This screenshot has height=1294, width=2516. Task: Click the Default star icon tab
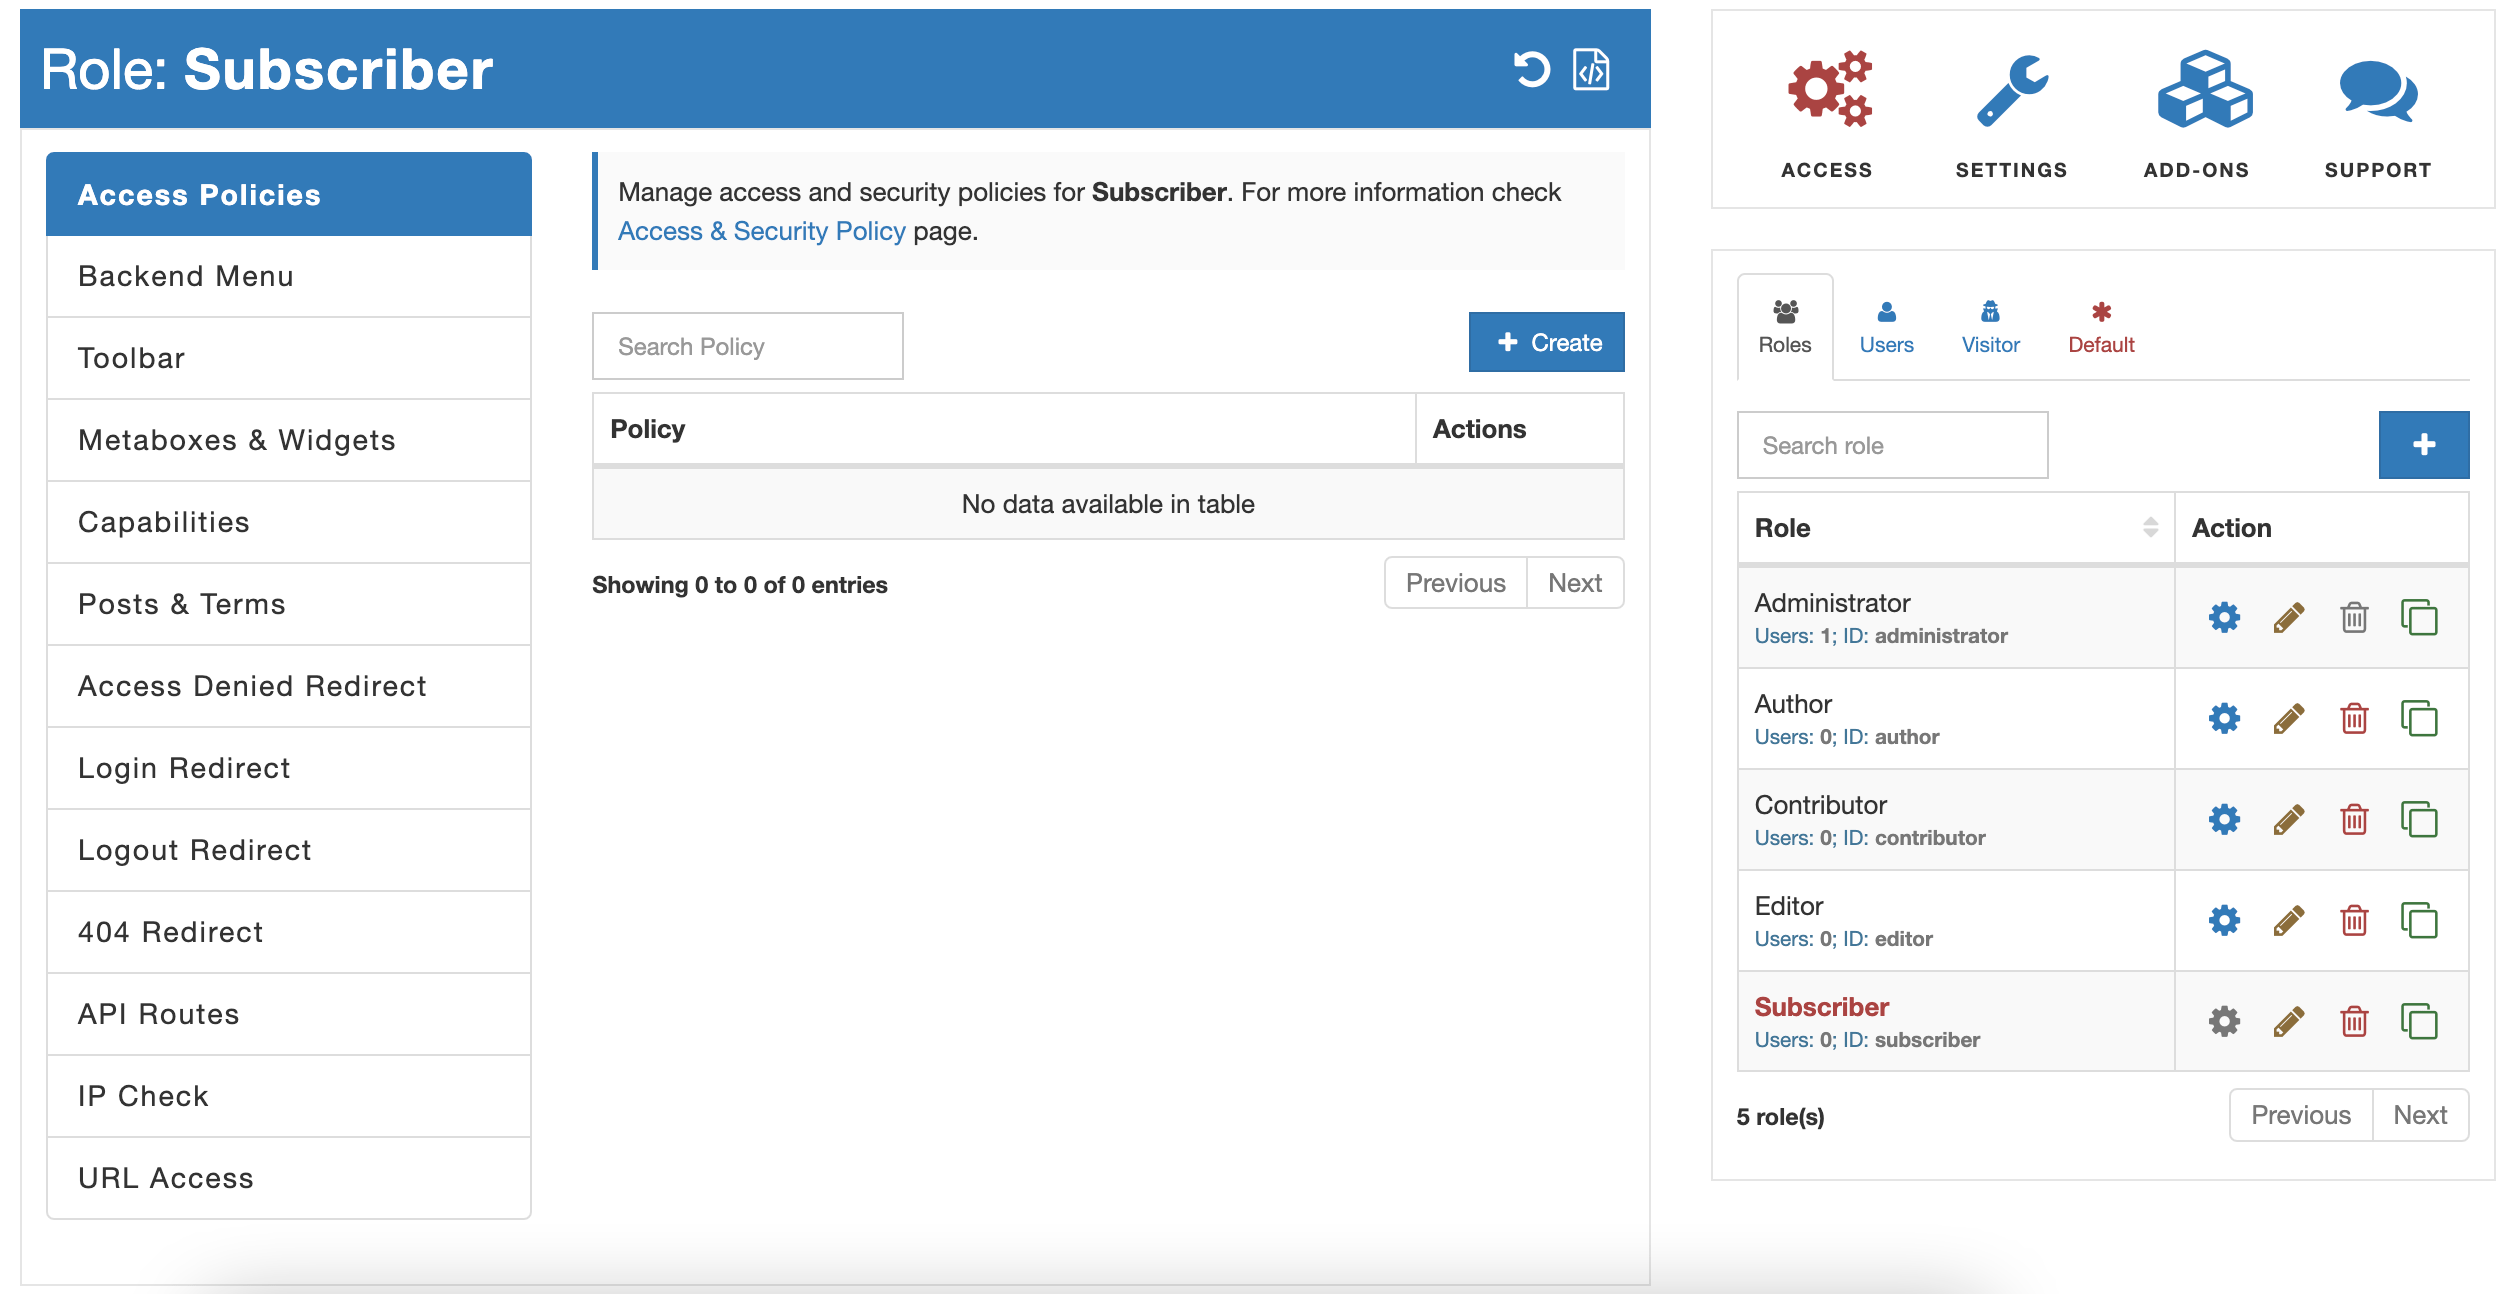coord(2102,325)
